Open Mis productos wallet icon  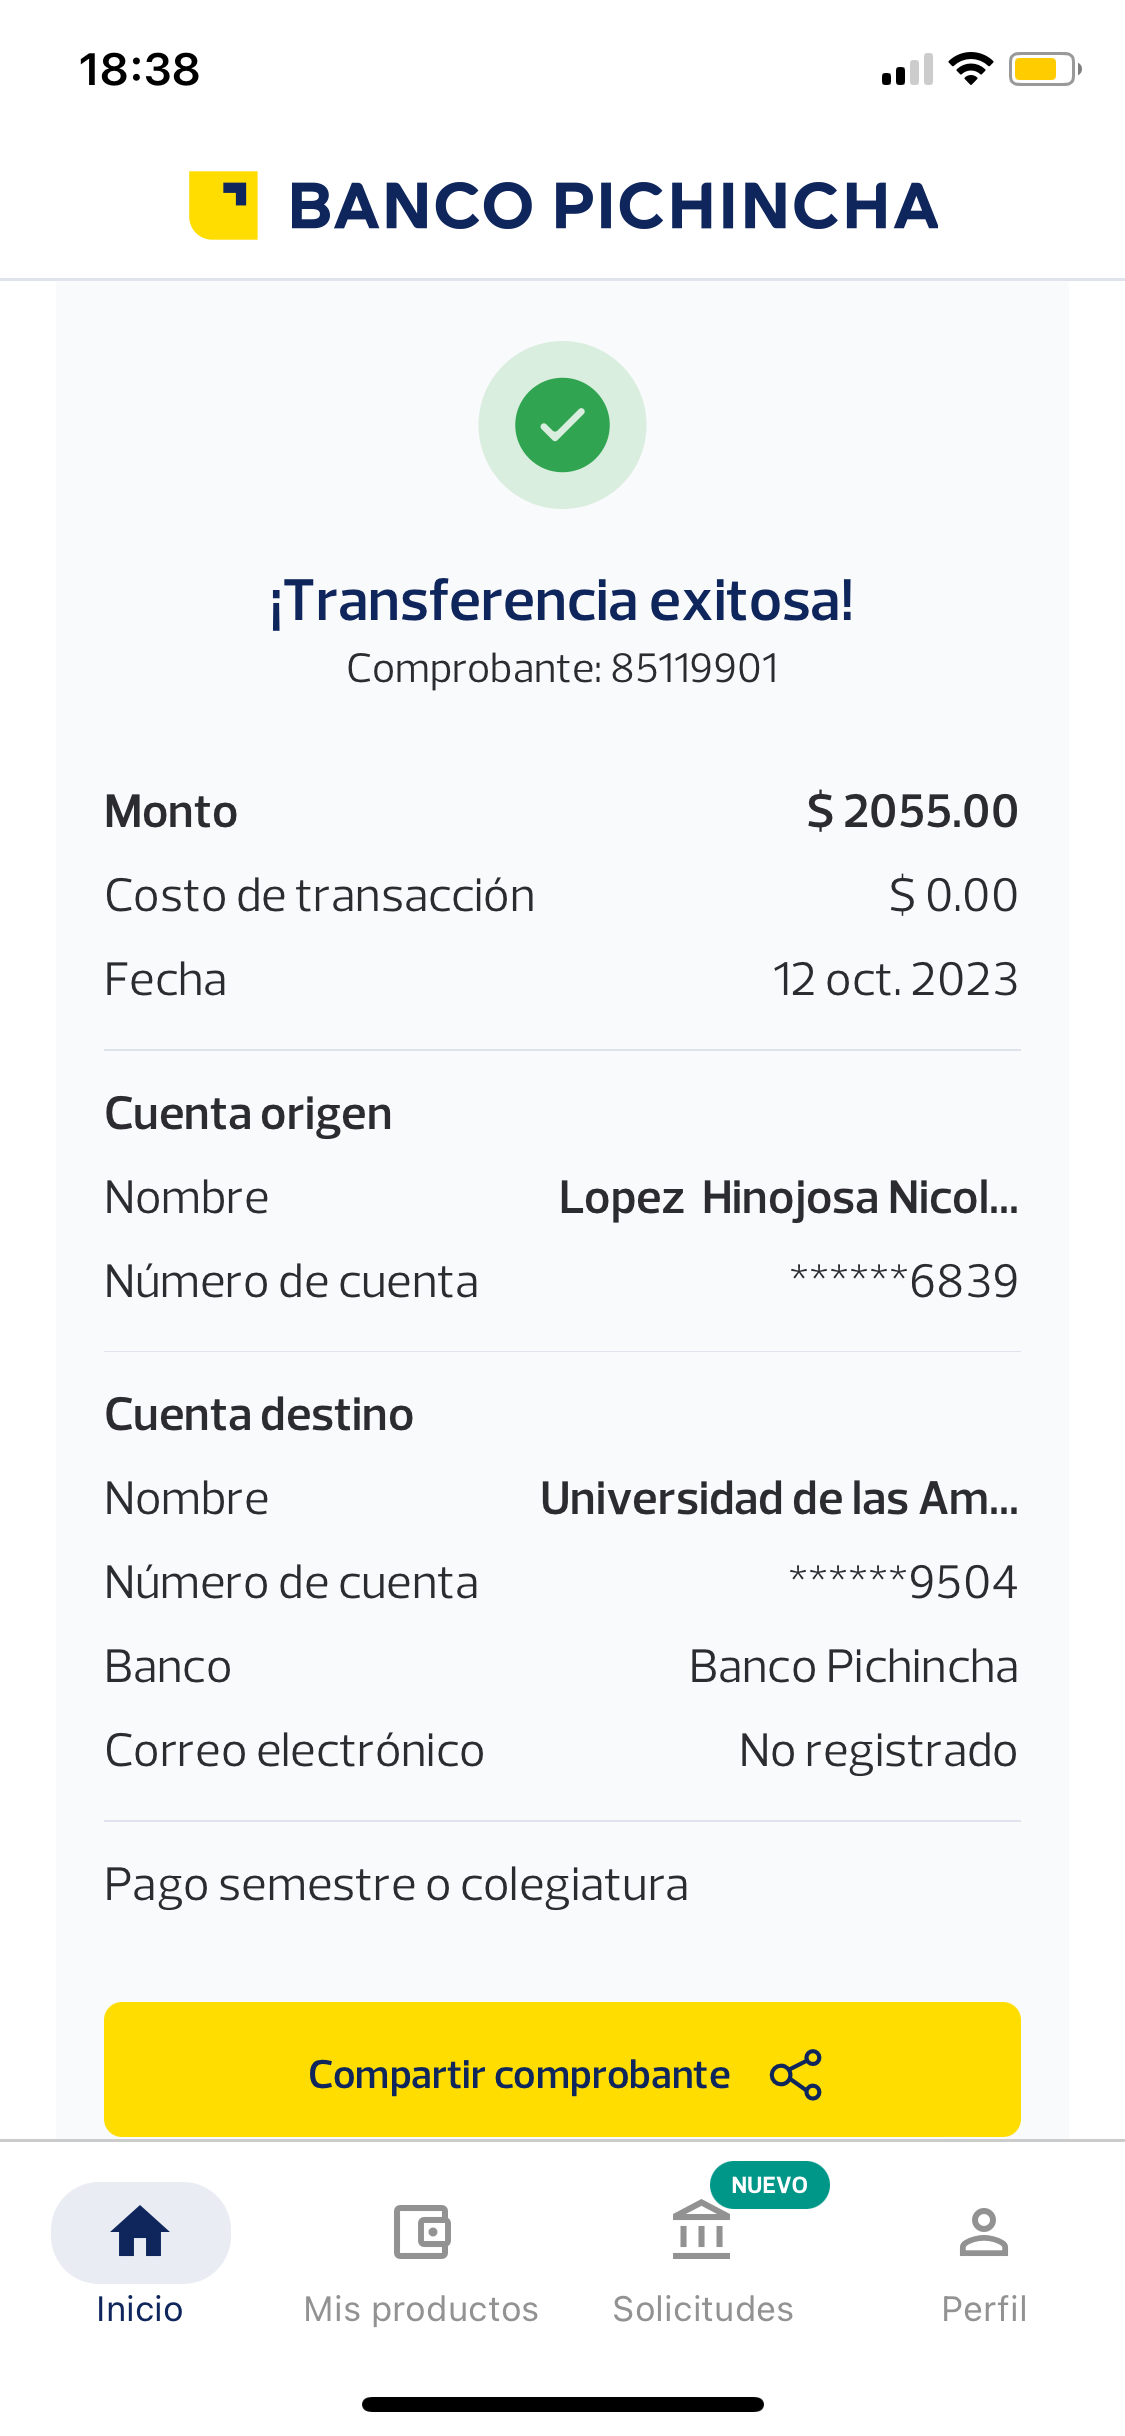(421, 2232)
